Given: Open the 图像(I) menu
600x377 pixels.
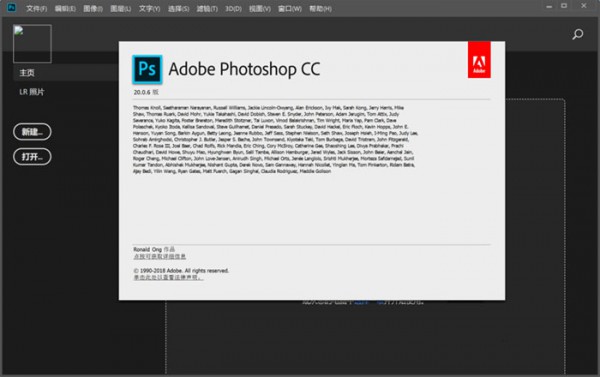Looking at the screenshot, I should tap(93, 8).
